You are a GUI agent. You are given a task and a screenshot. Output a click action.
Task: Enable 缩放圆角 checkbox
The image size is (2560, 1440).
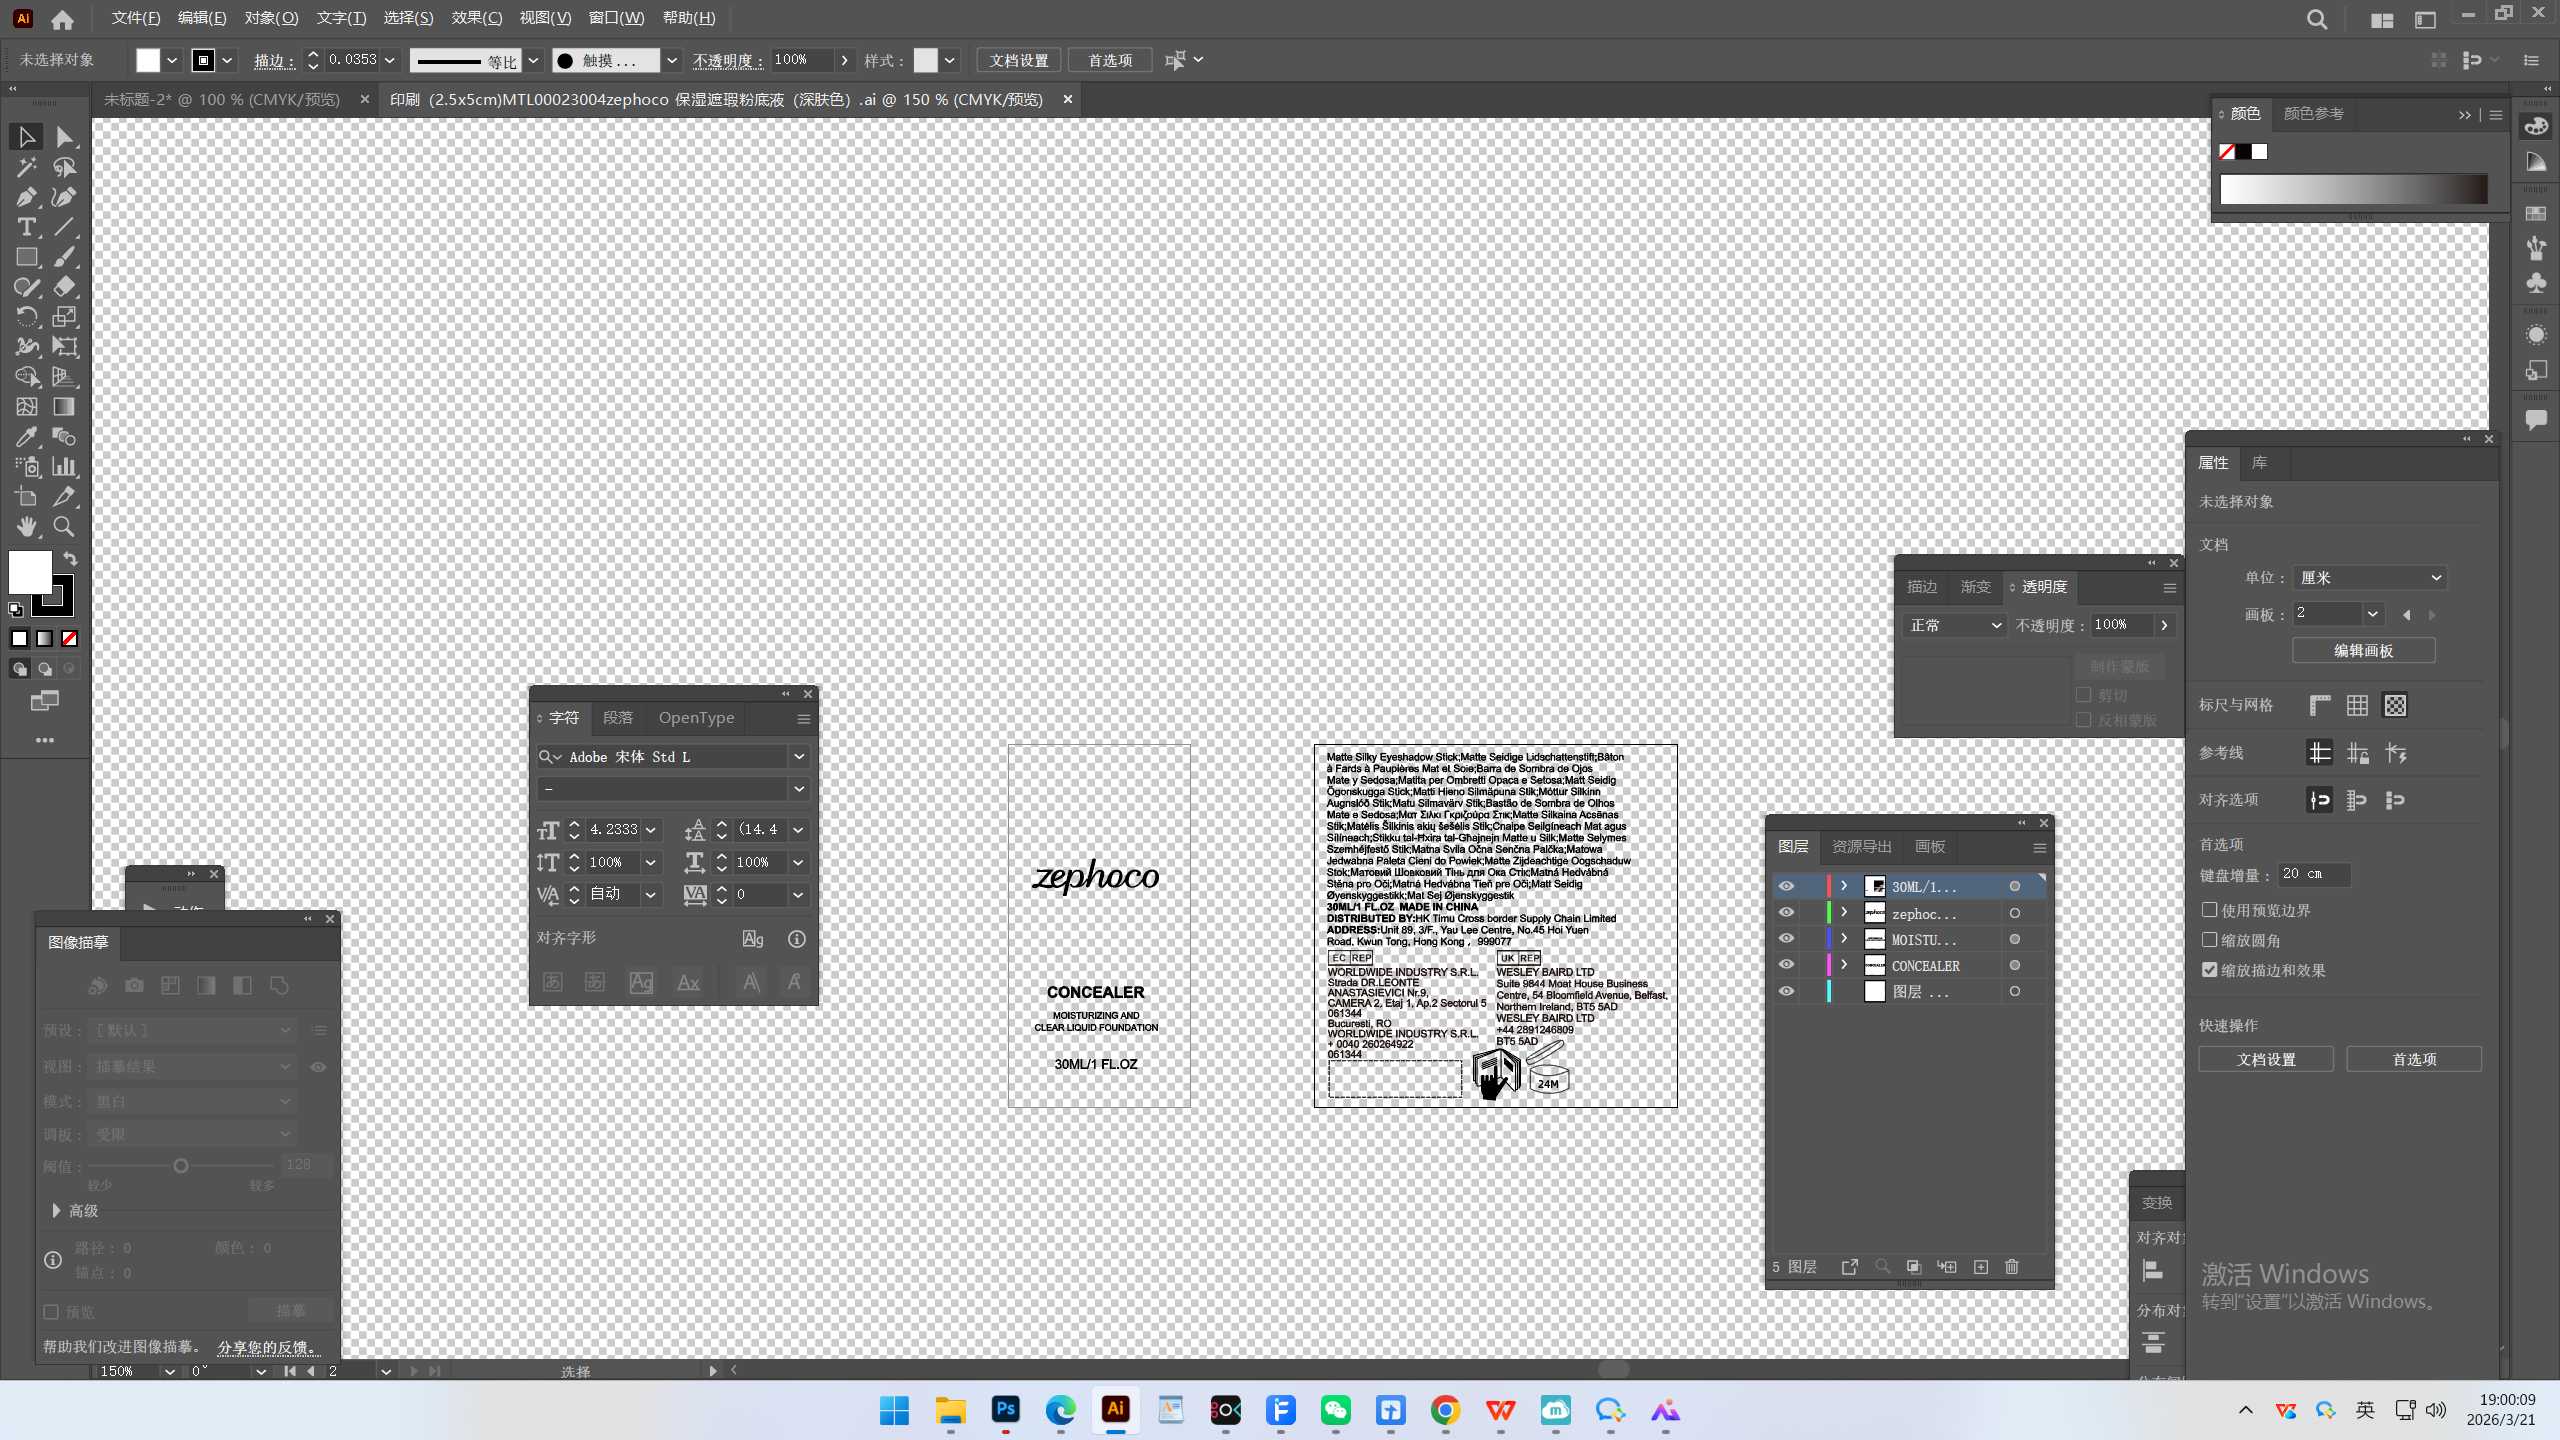[x=2210, y=940]
